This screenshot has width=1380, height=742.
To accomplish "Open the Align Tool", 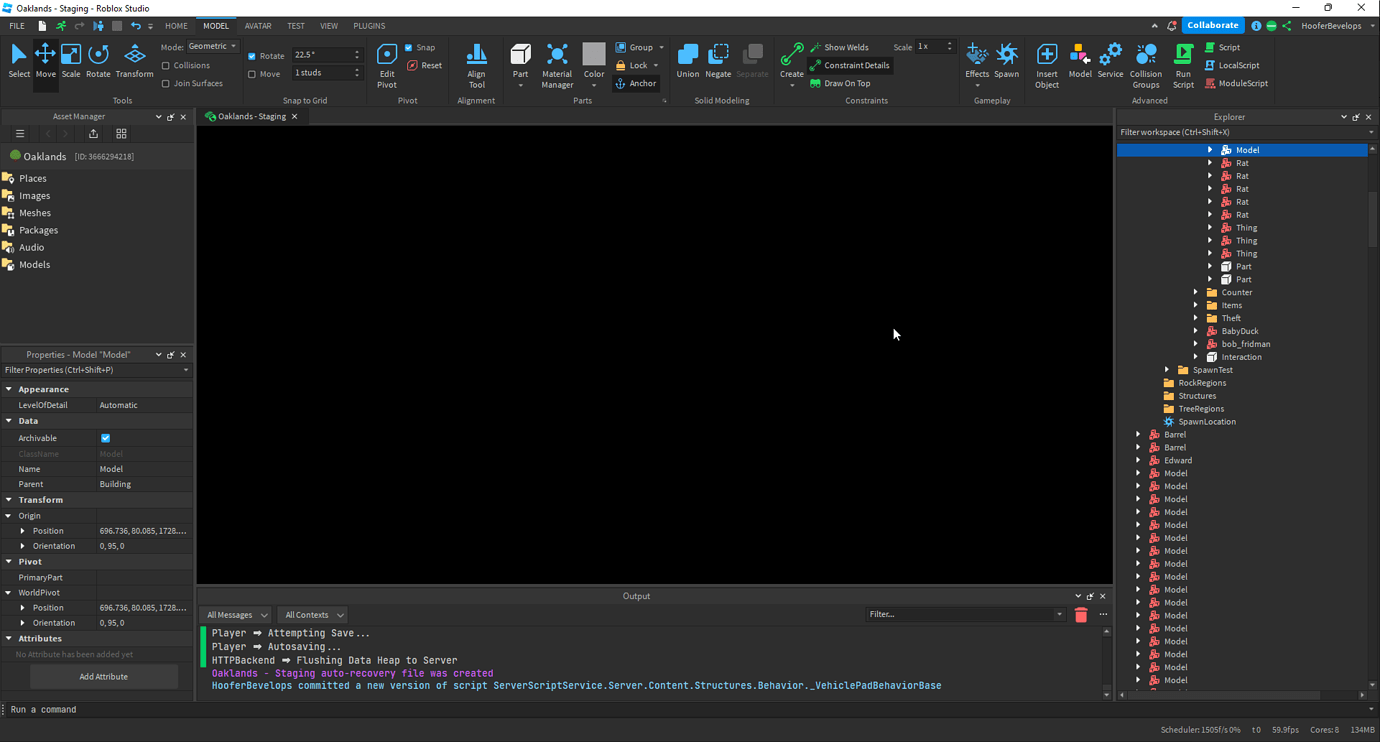I will click(x=476, y=66).
